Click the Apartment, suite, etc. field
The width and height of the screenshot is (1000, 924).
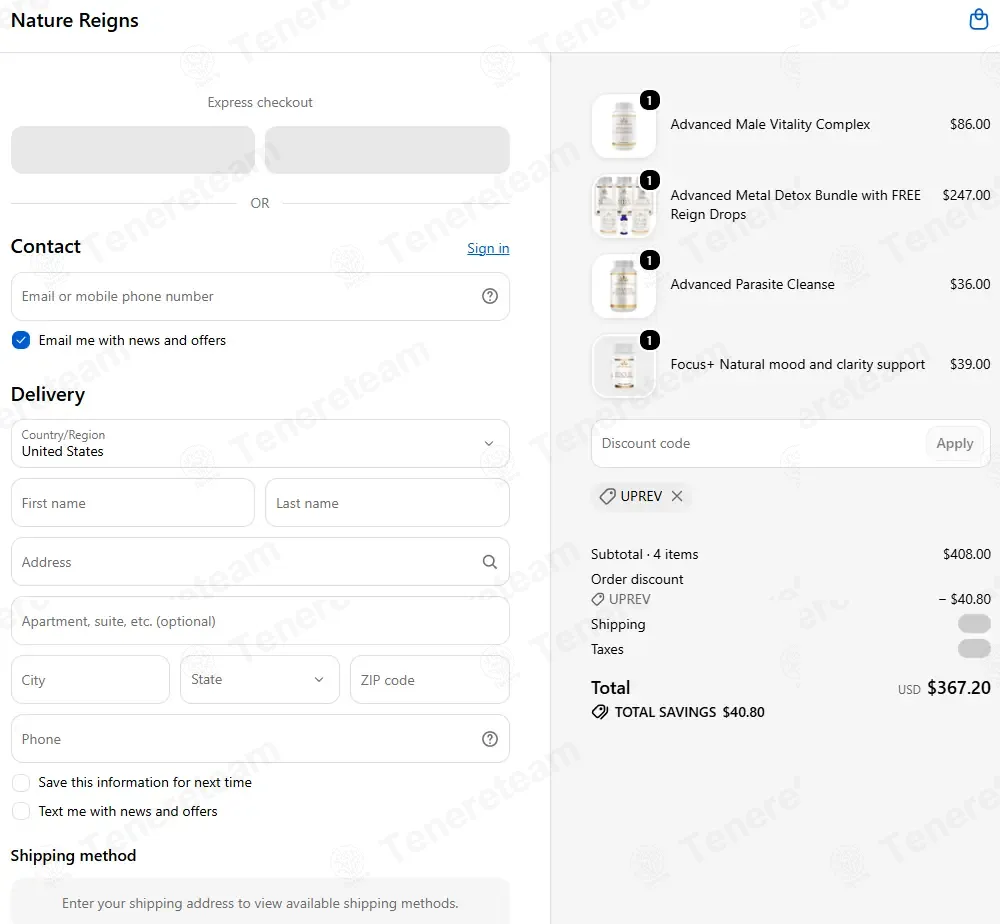click(260, 621)
